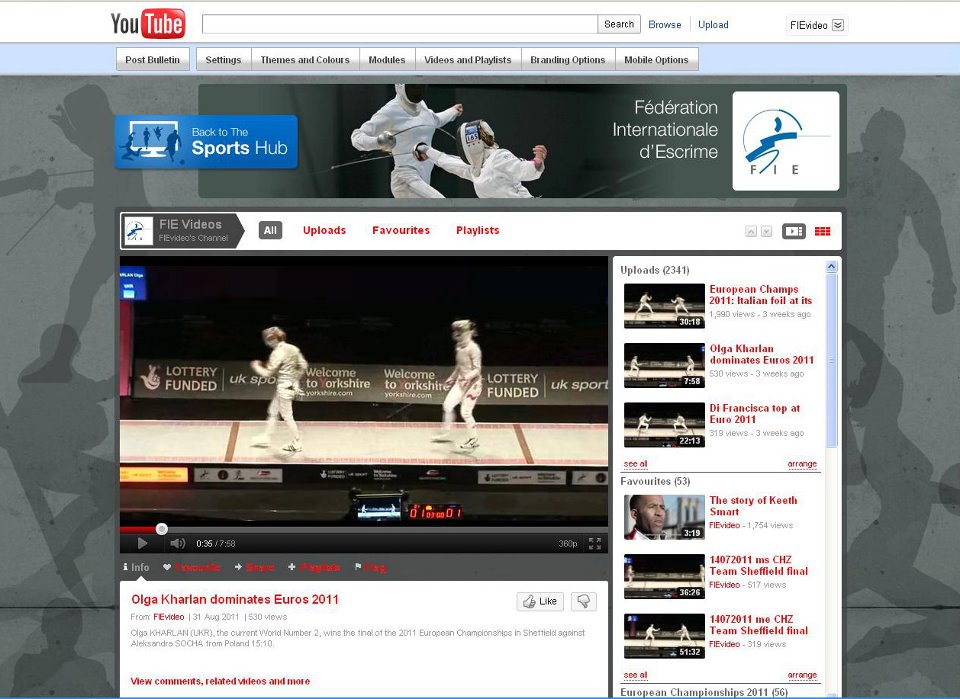Expand the channel panel with down arrow
960x699 pixels.
[x=766, y=232]
